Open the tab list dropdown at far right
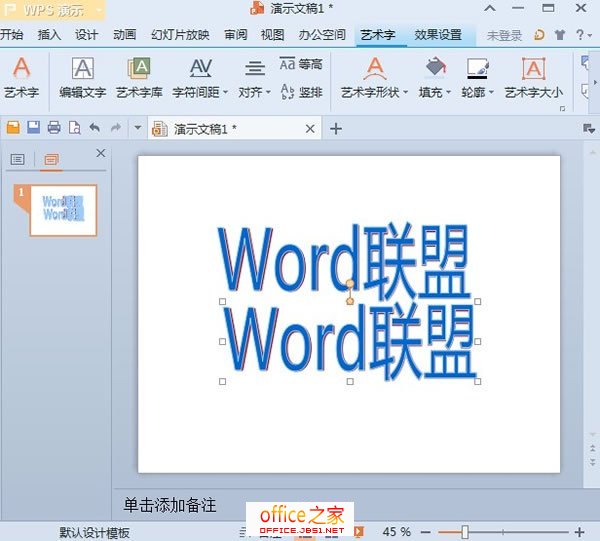This screenshot has width=600, height=541. coord(589,129)
